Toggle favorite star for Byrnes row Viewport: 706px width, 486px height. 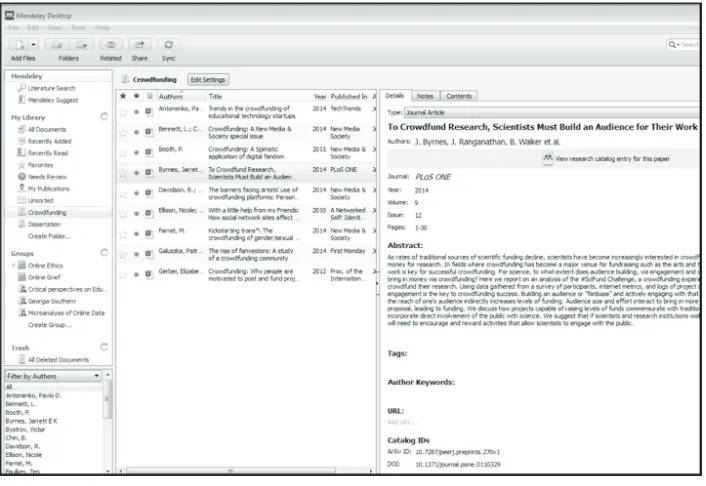pyautogui.click(x=123, y=173)
